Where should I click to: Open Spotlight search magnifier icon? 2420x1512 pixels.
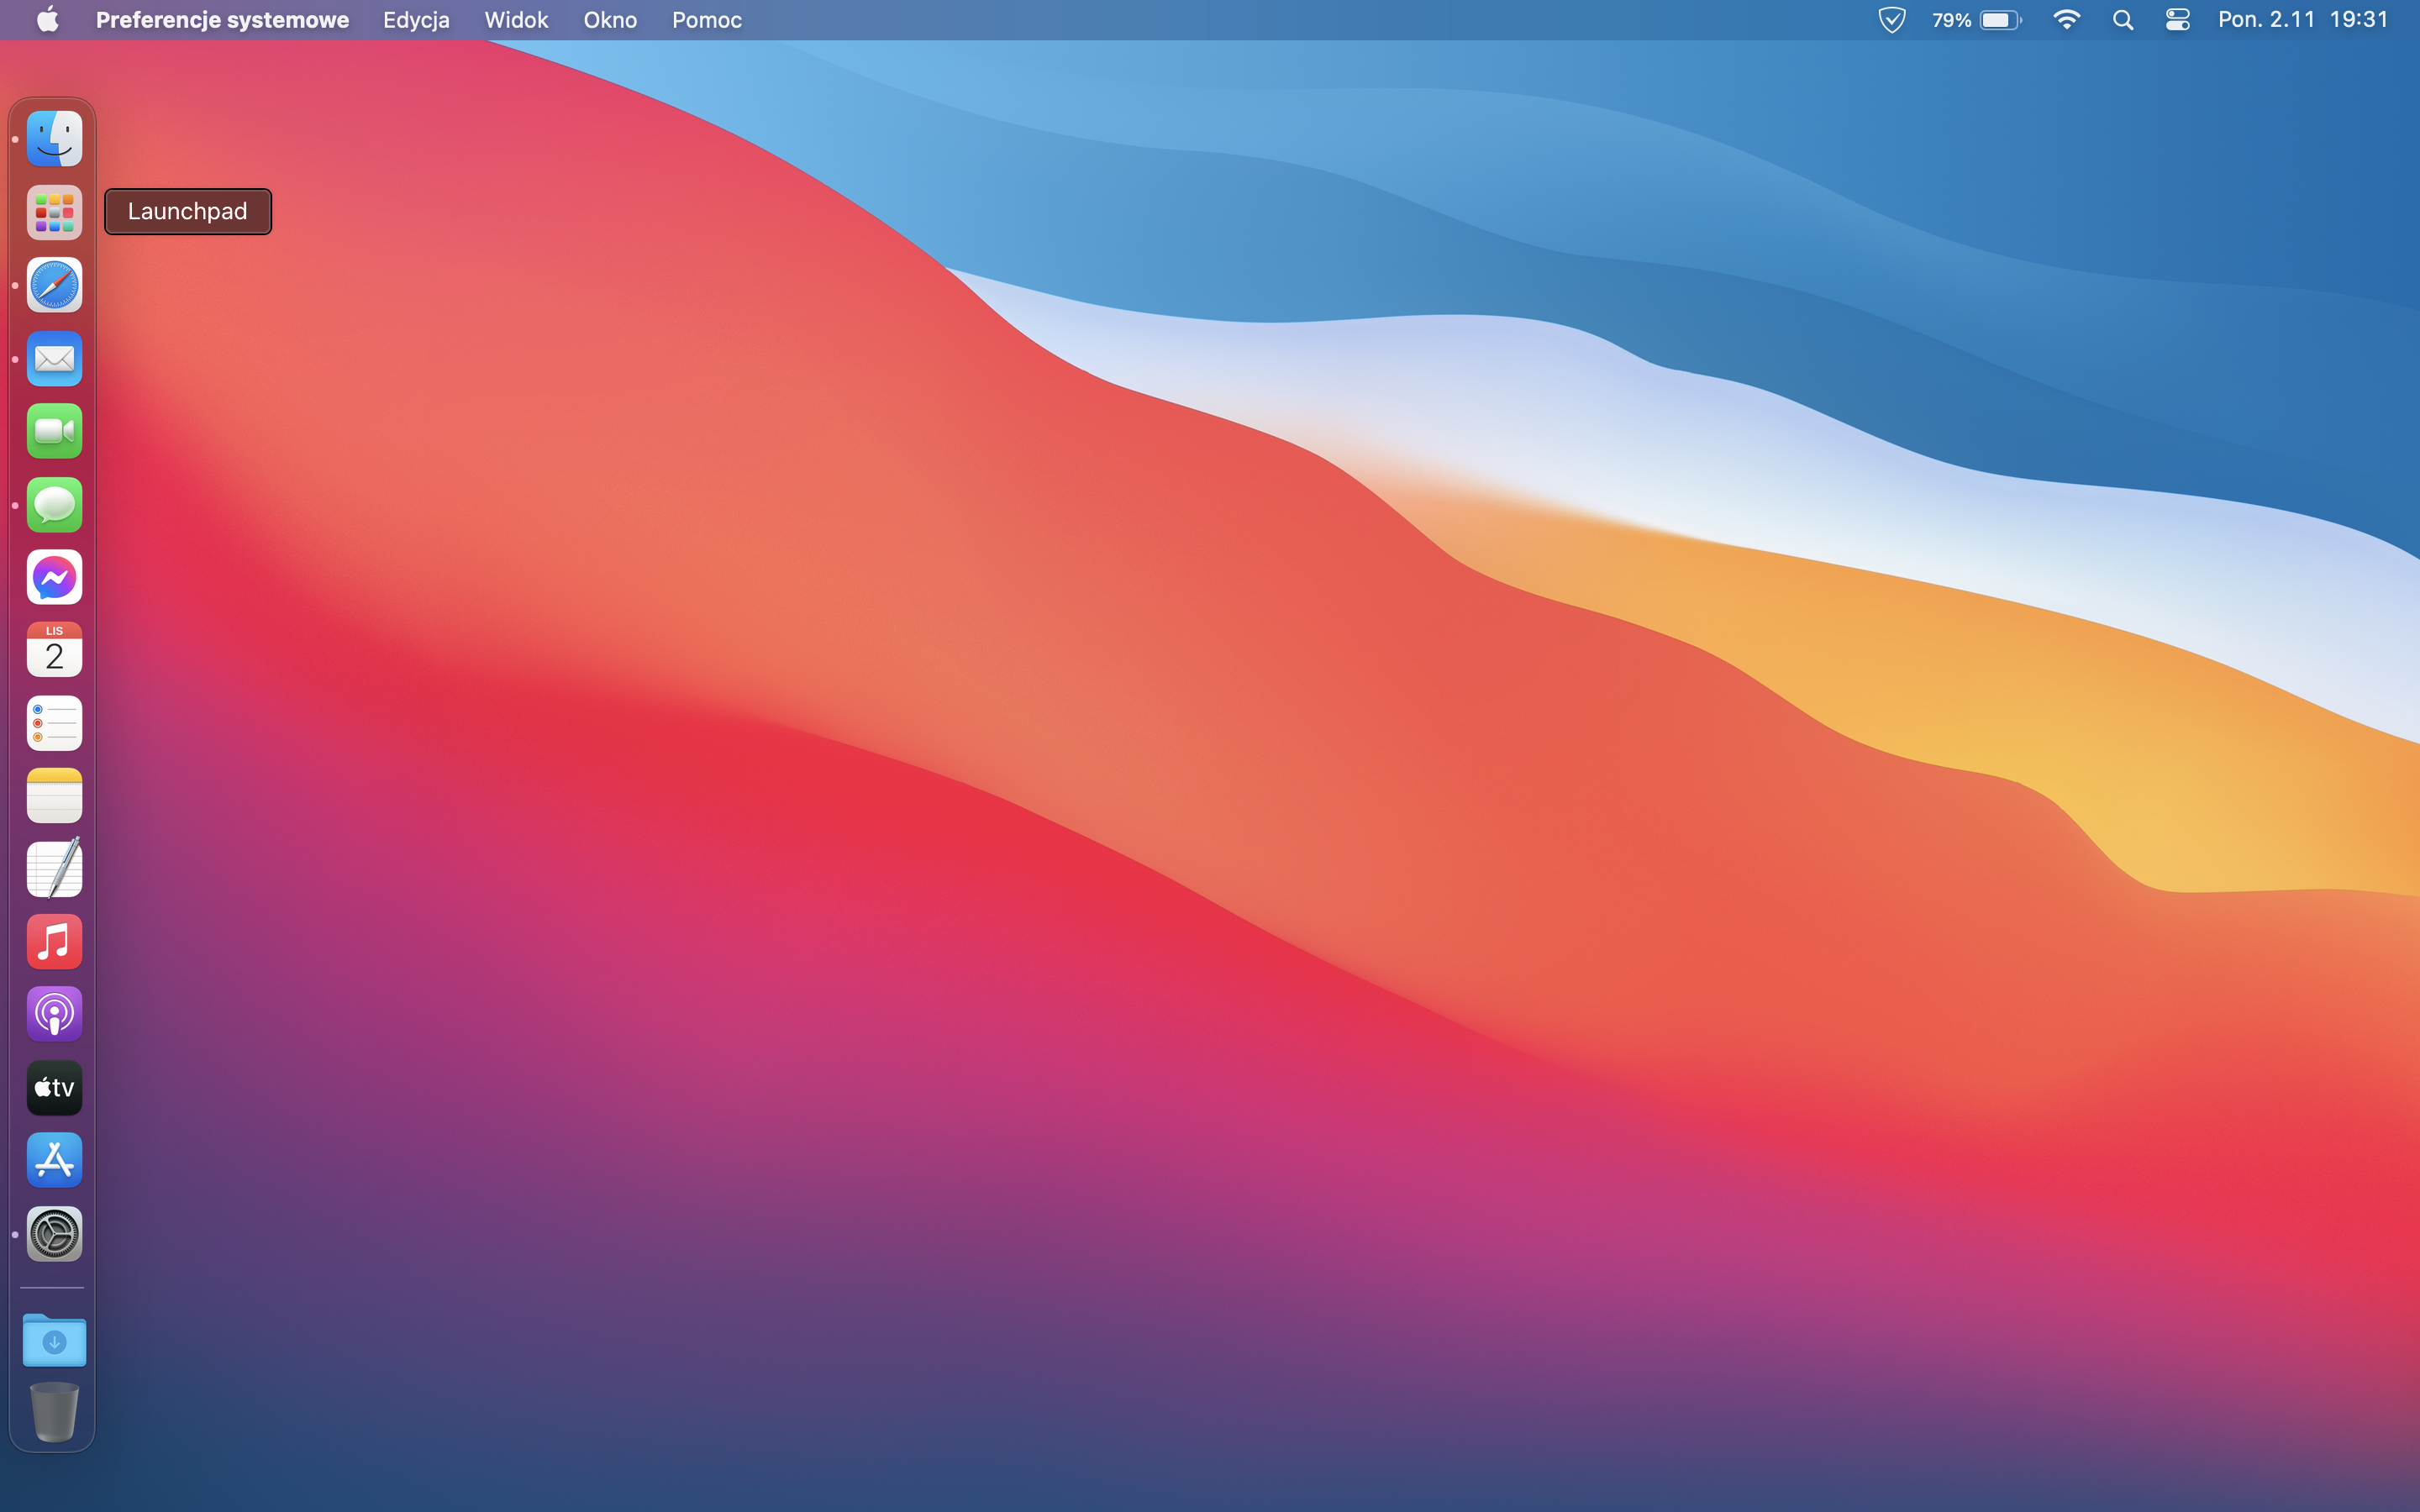click(2123, 20)
